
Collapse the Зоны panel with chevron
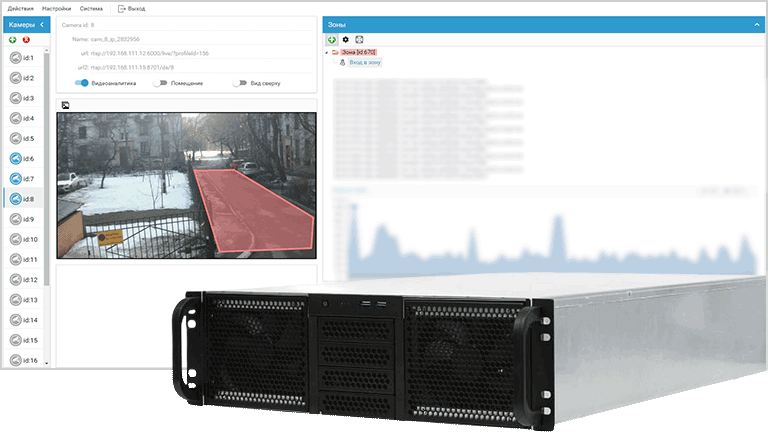pos(755,23)
